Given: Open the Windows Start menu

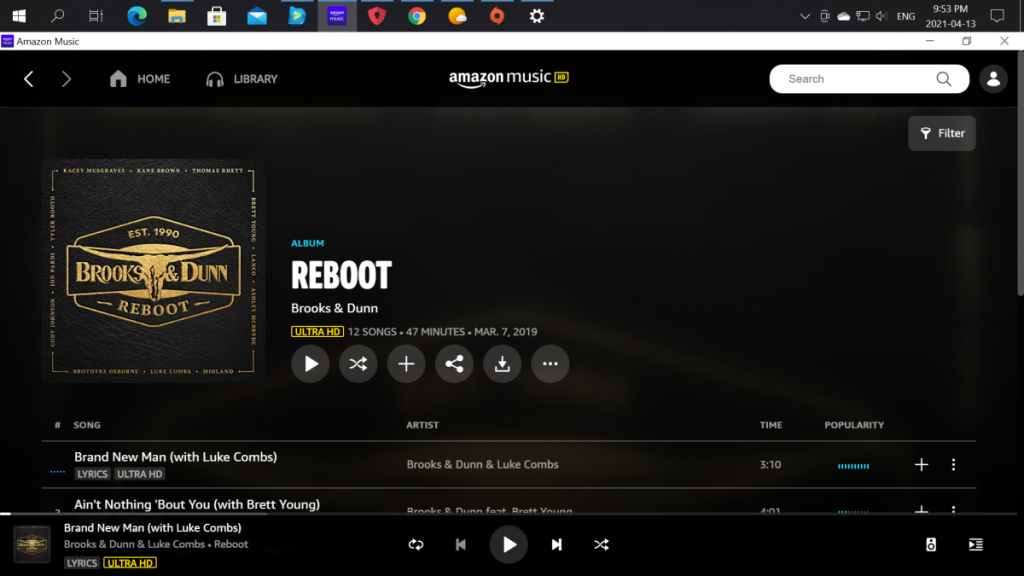Looking at the screenshot, I should (x=19, y=16).
